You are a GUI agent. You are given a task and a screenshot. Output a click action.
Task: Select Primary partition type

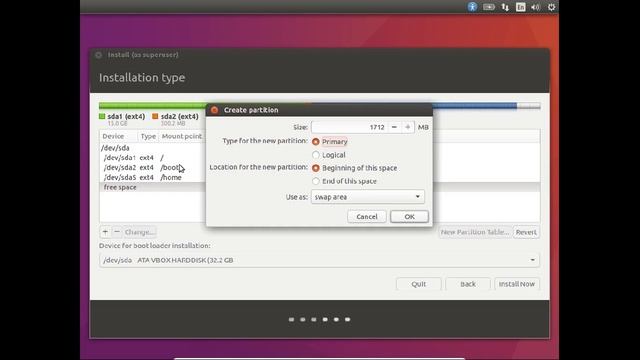[316, 142]
